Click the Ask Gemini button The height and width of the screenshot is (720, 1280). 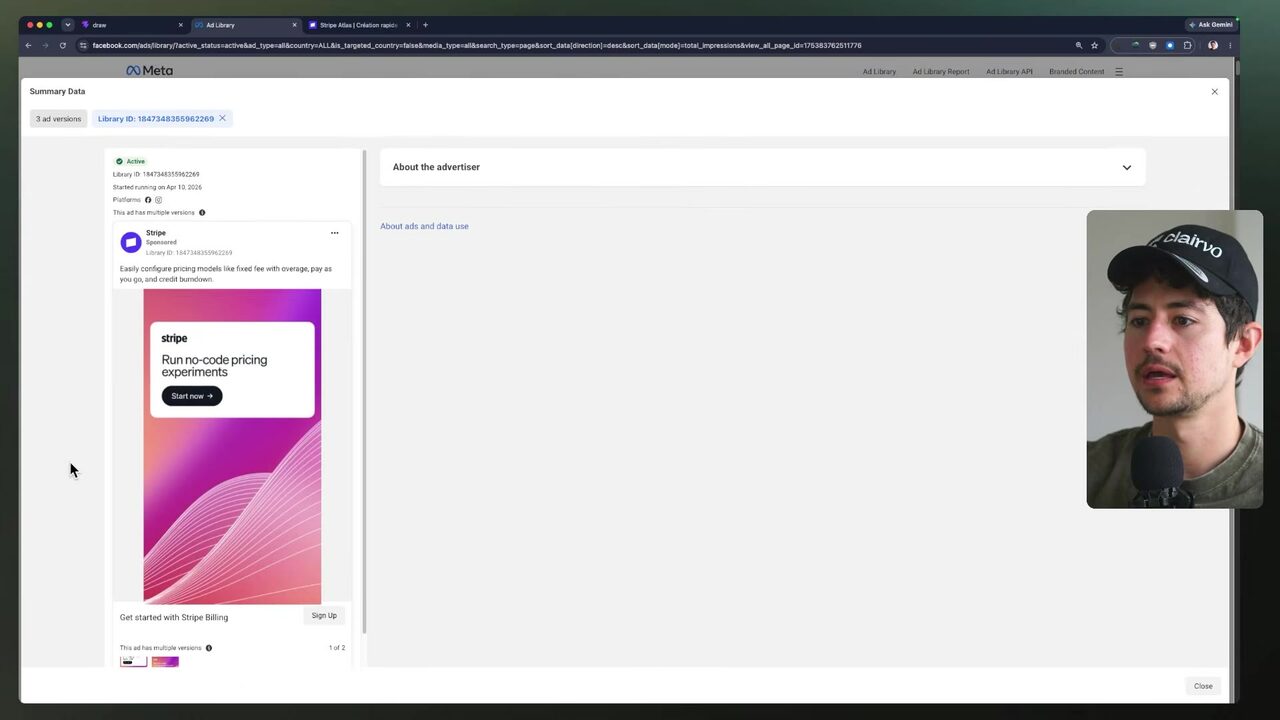click(1210, 25)
